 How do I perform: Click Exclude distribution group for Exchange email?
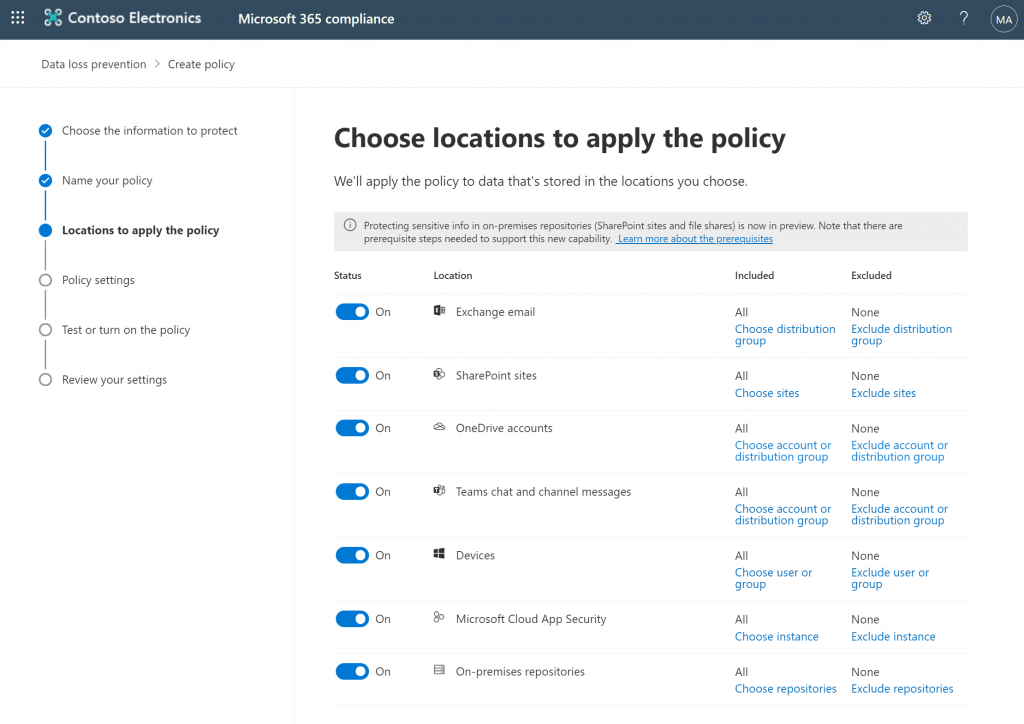pos(901,335)
